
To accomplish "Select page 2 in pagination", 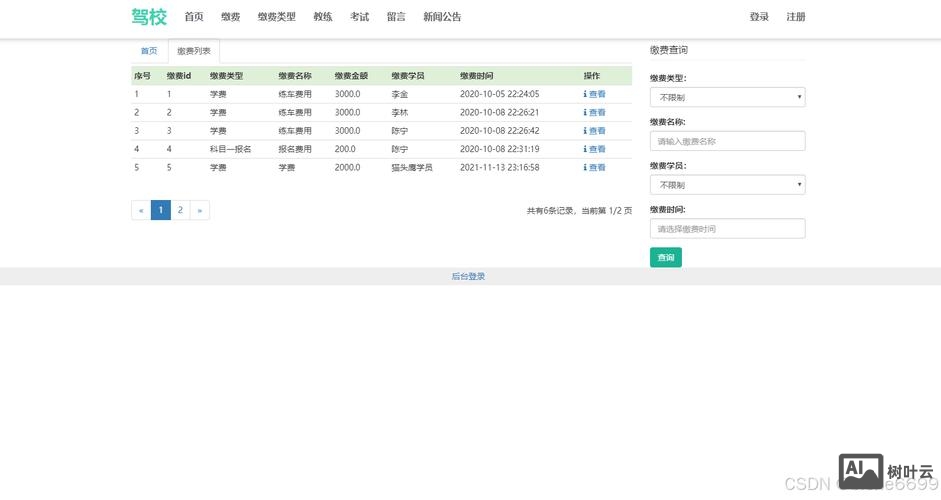I will tap(180, 210).
